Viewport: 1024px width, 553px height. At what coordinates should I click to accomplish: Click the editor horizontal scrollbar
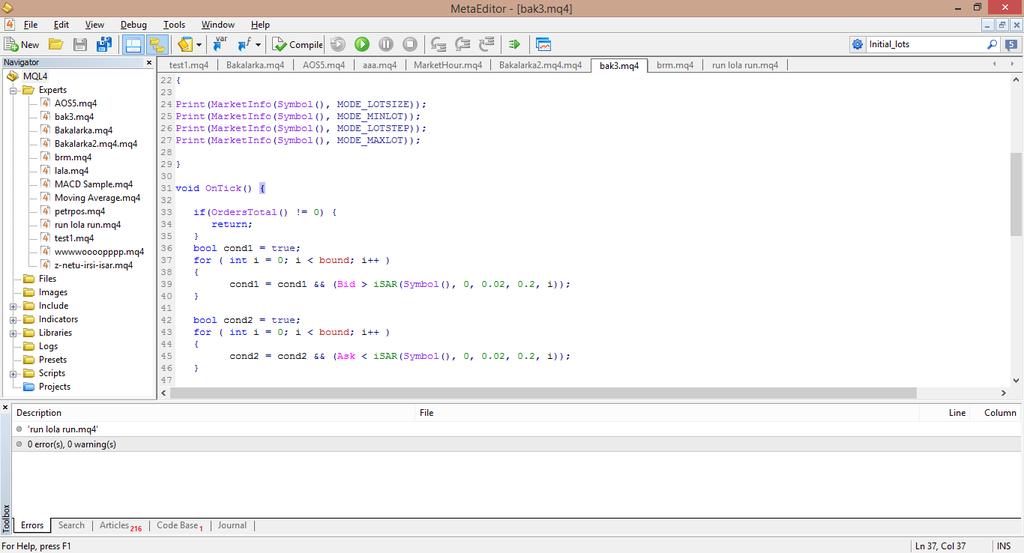coord(544,393)
